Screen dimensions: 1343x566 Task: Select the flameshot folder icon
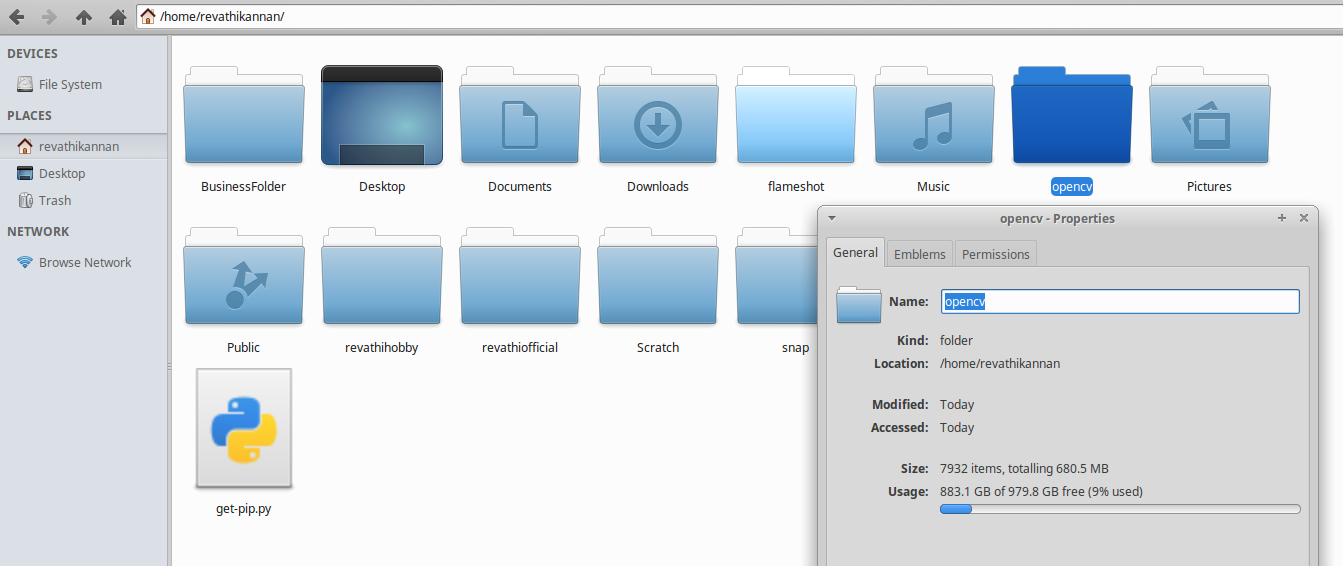(796, 115)
